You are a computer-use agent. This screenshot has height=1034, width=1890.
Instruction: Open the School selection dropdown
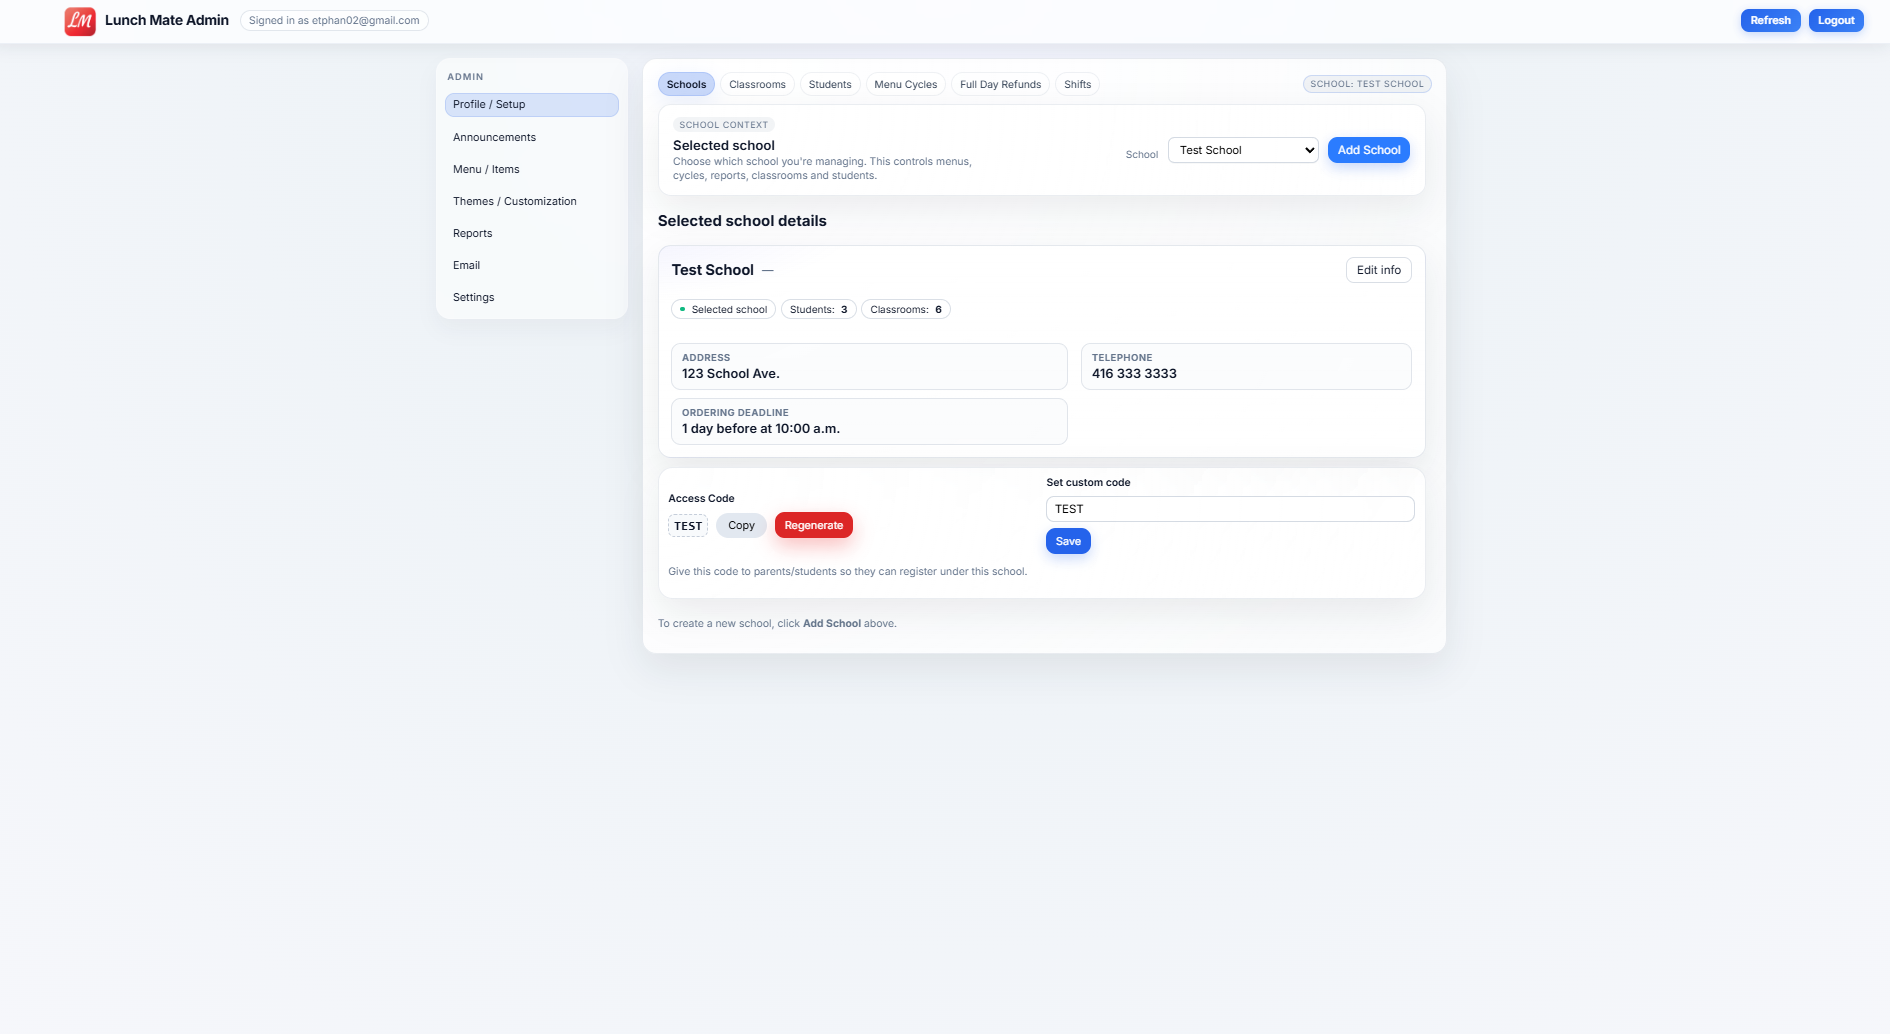pyautogui.click(x=1243, y=150)
